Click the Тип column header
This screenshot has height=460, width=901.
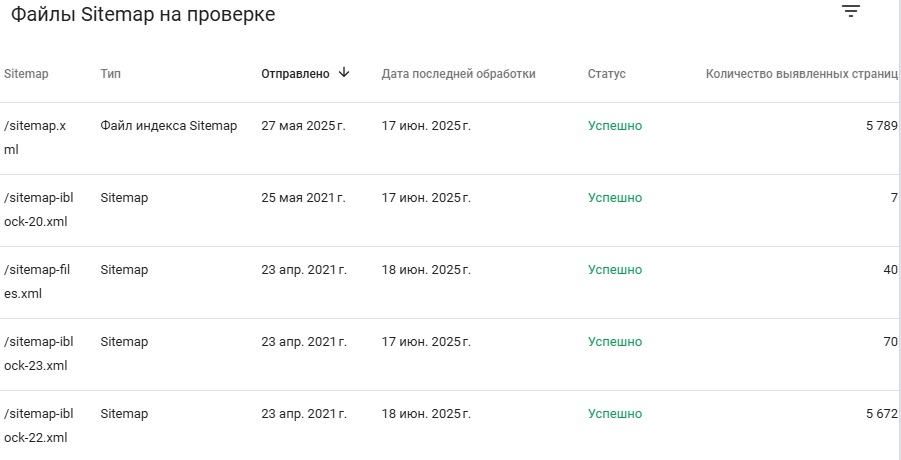pyautogui.click(x=110, y=74)
